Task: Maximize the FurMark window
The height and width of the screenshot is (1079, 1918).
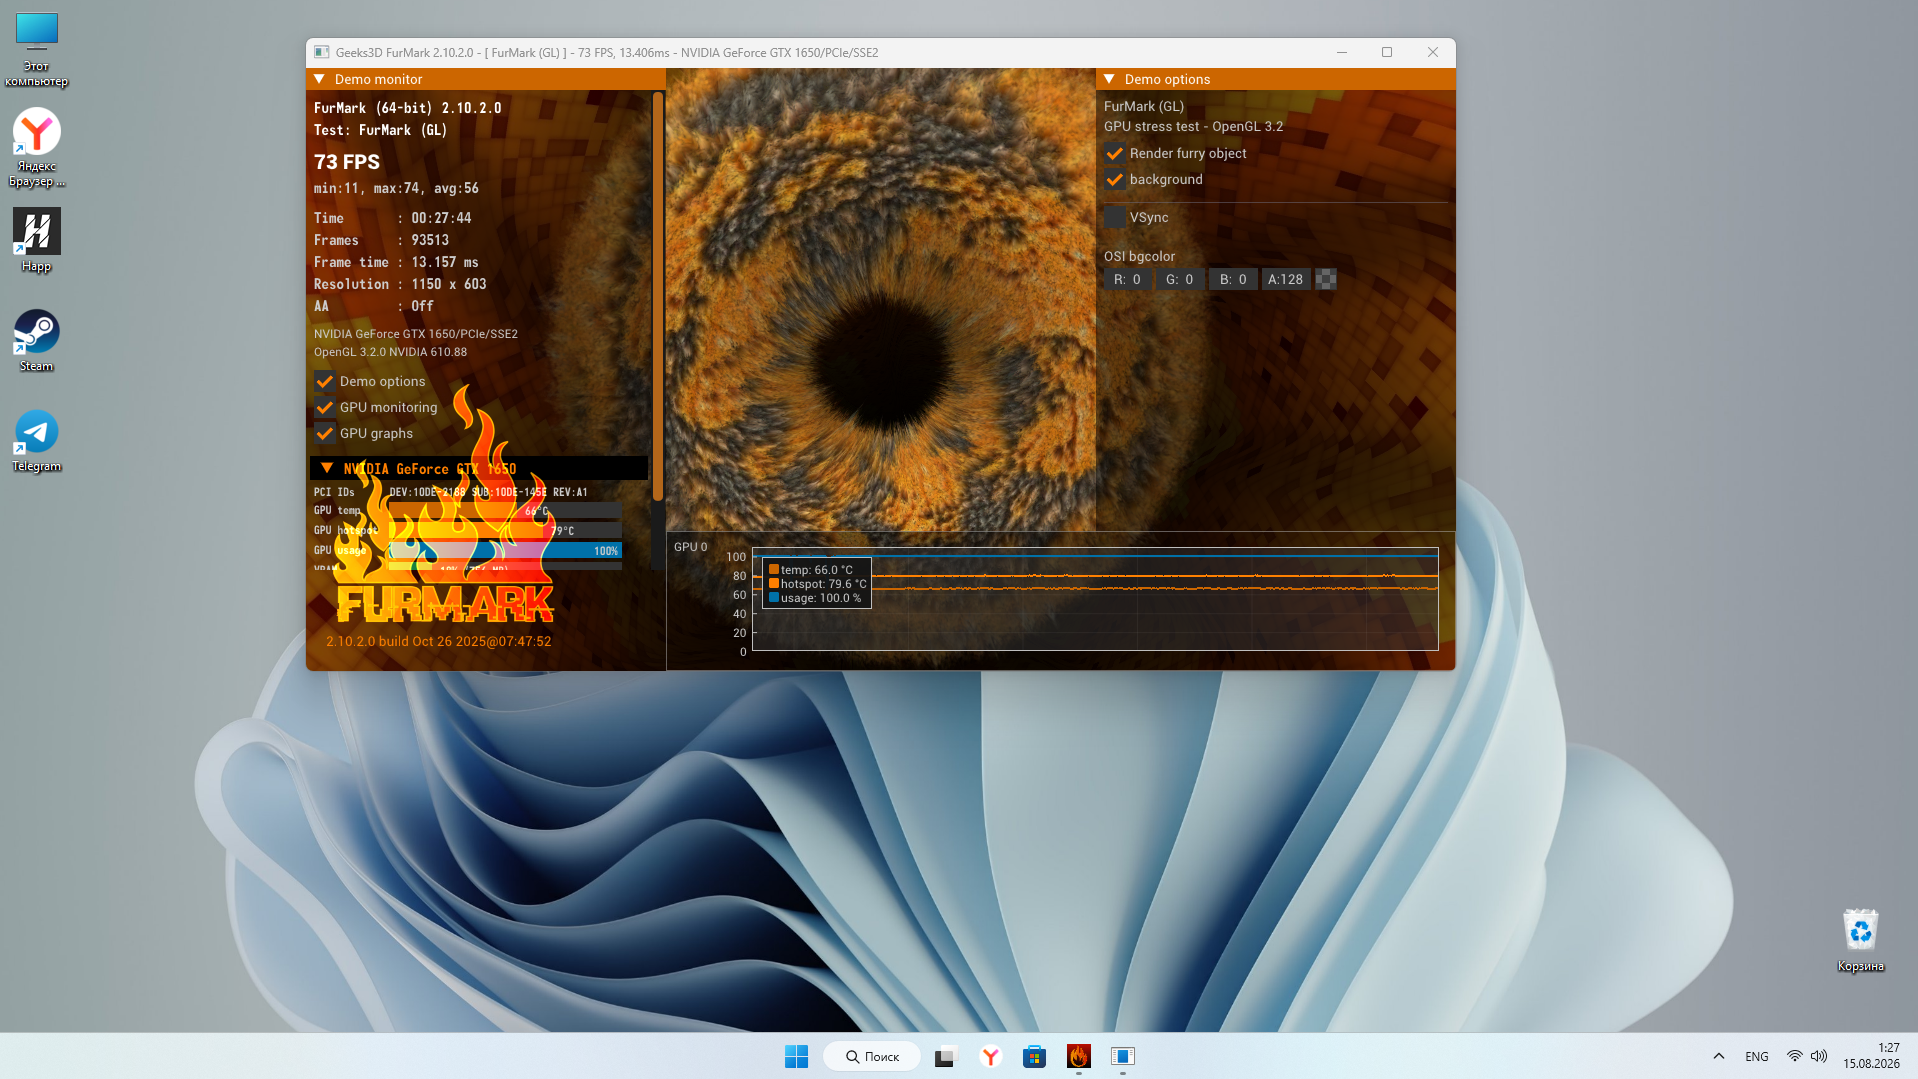Action: coord(1387,52)
